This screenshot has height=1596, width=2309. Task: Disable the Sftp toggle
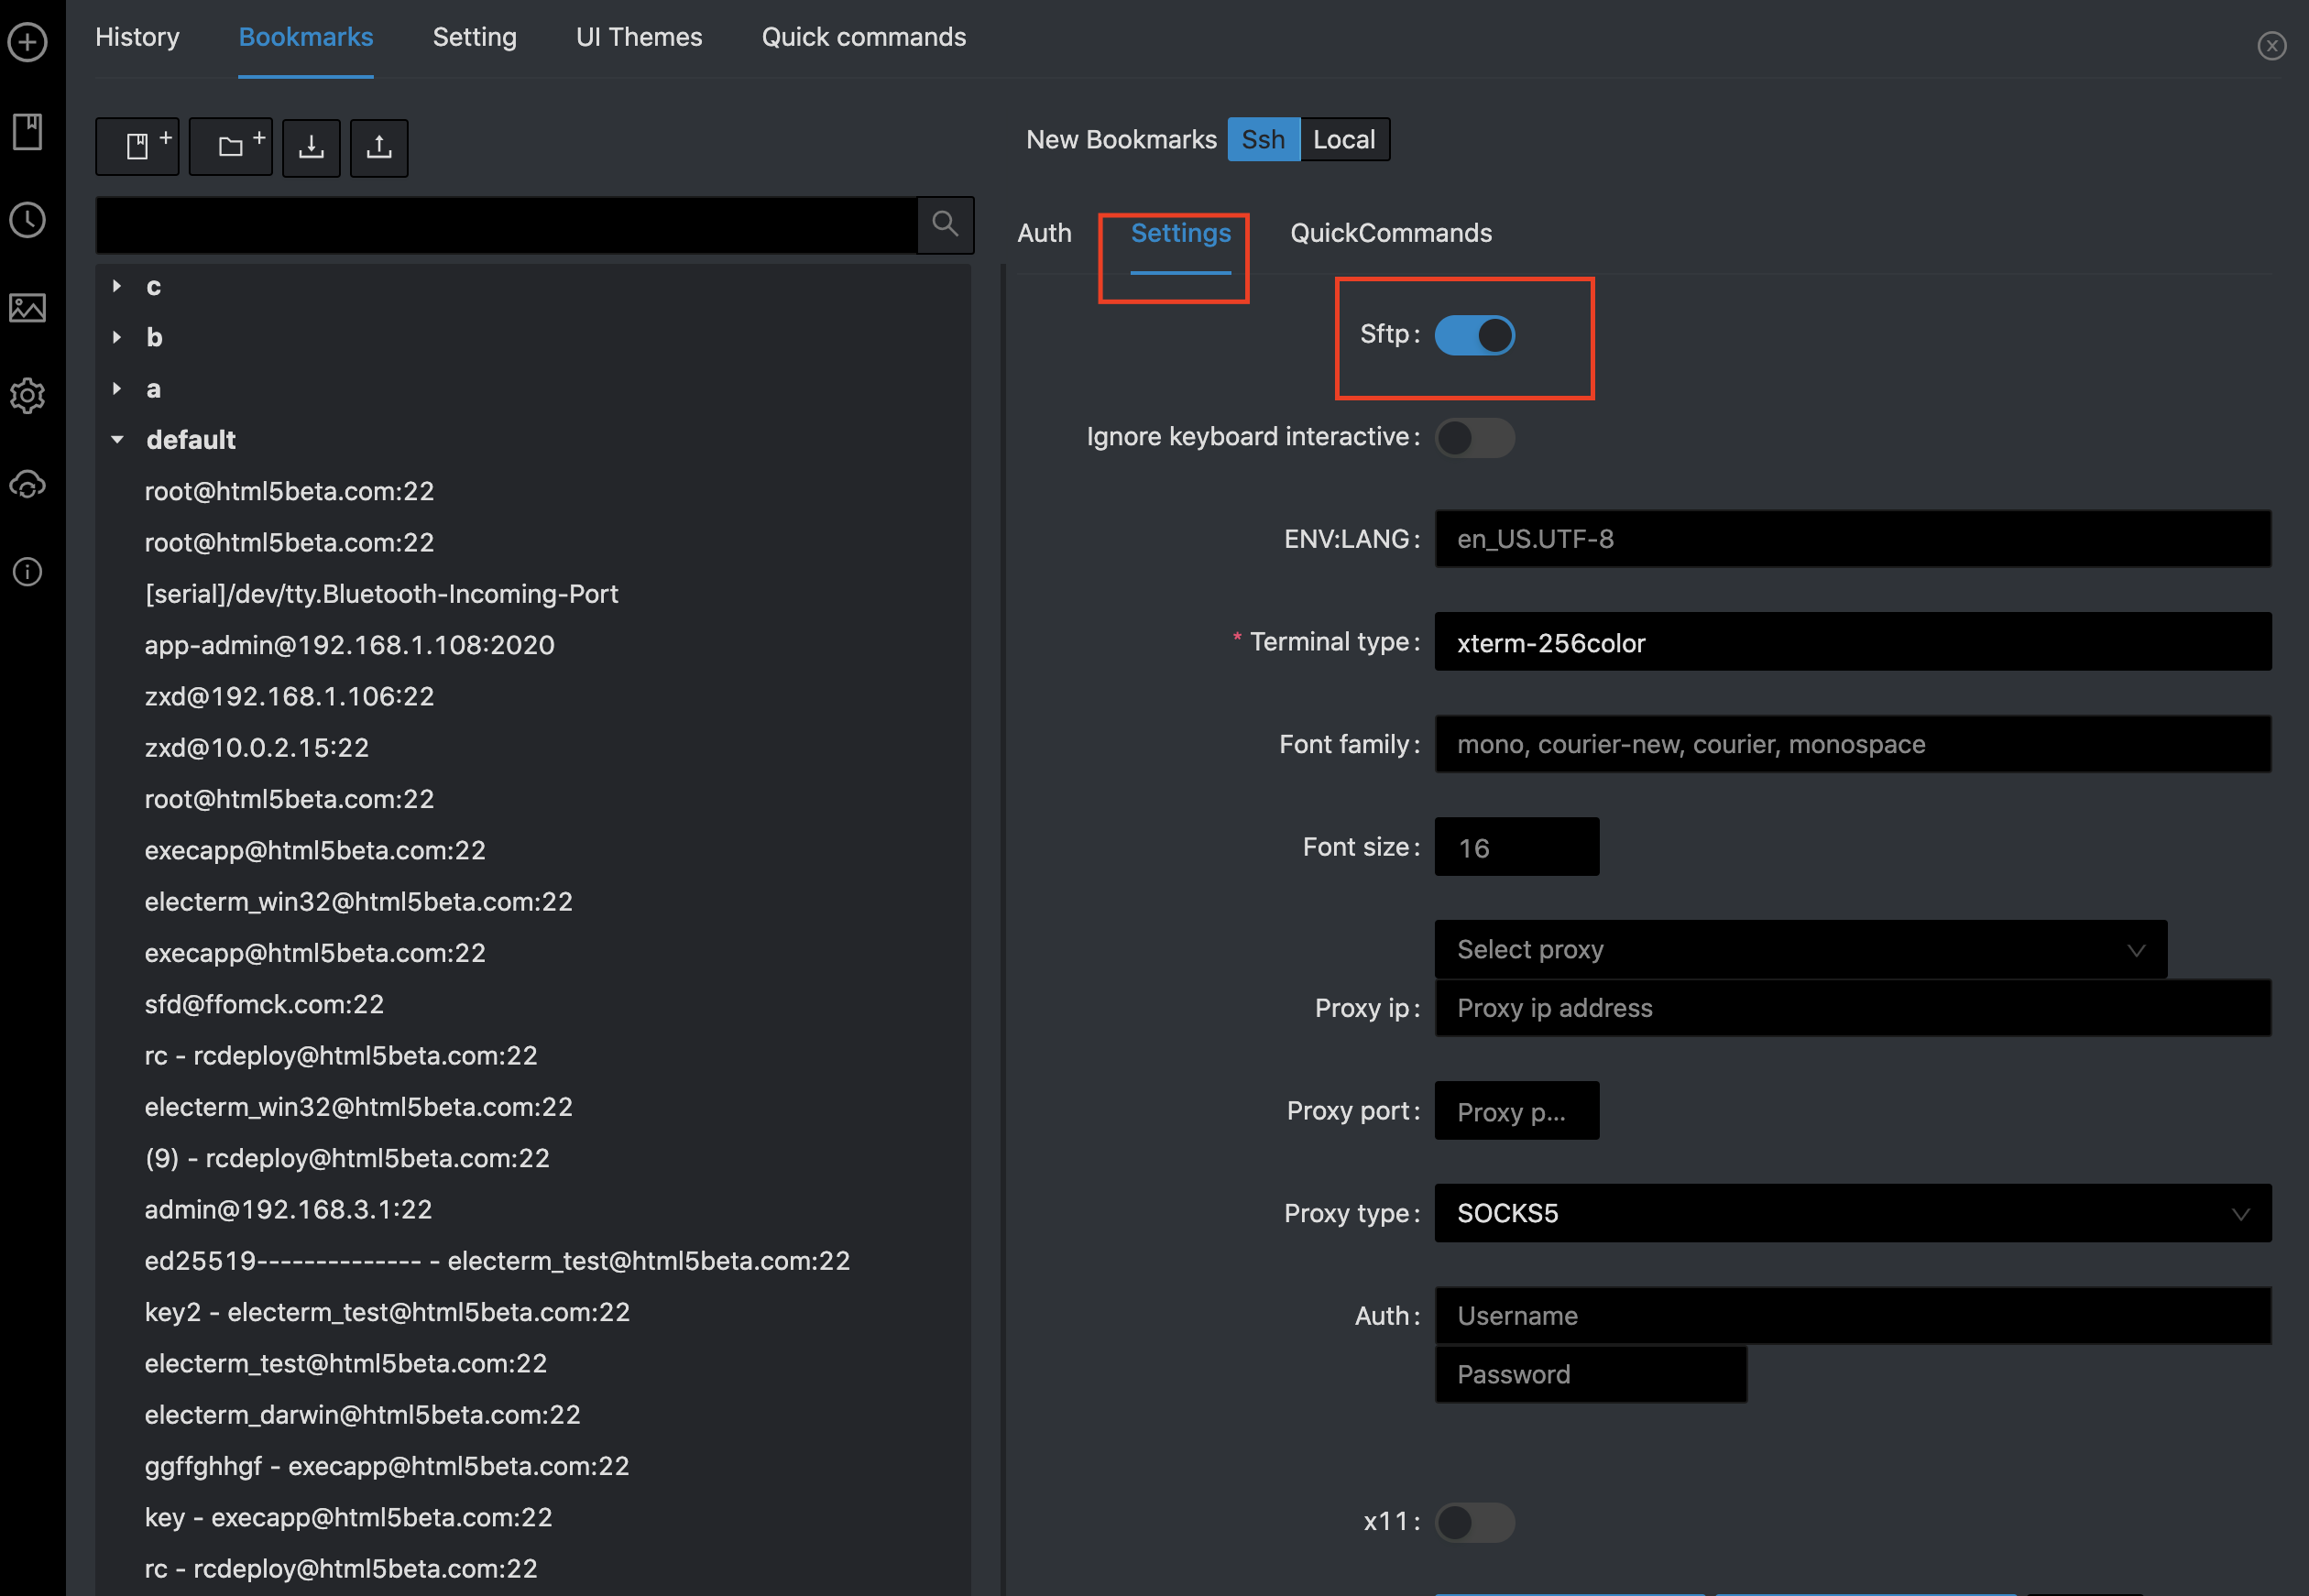[1474, 335]
